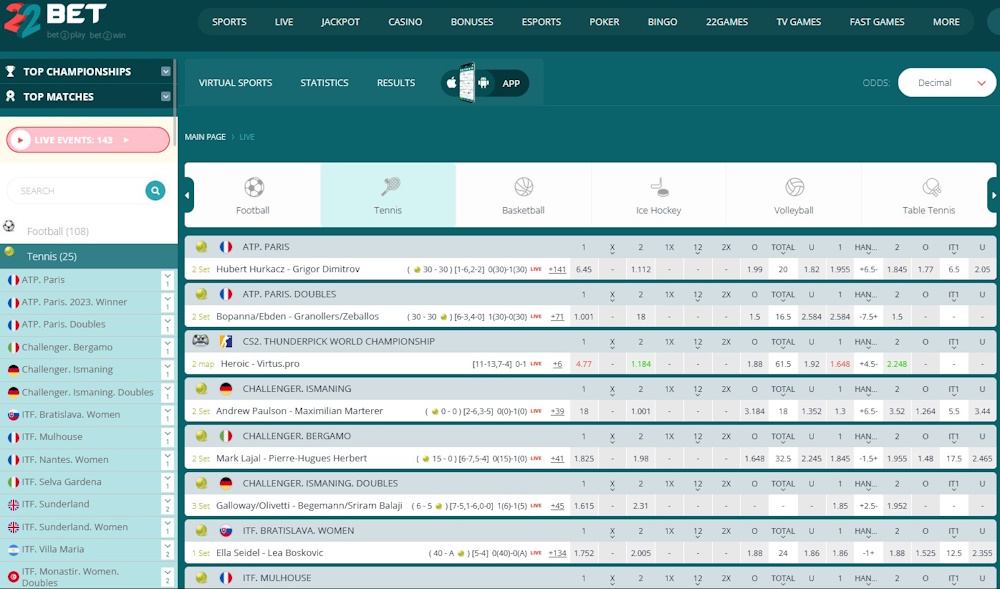Click the App download button label
This screenshot has height=589, width=1000.
511,84
